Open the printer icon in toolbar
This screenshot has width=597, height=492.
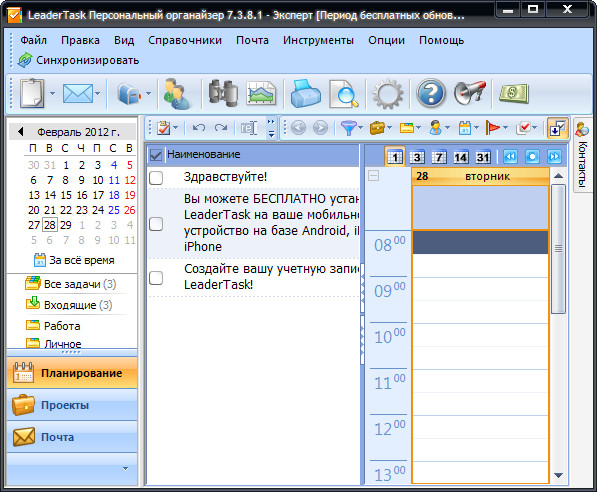click(305, 93)
